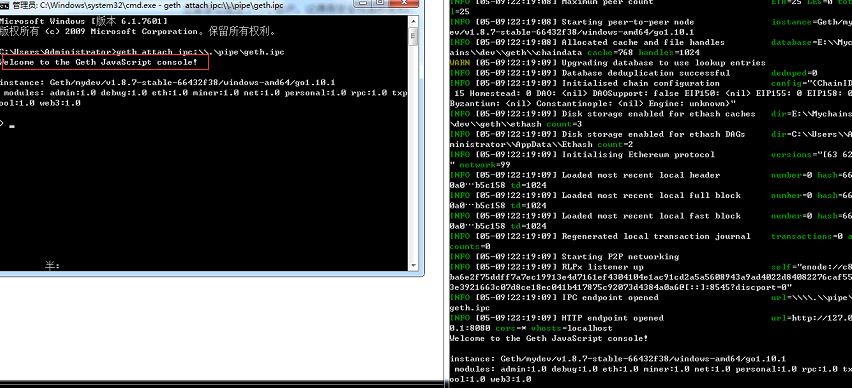Click 'Disk storage enabled for ethash caches'
Screen dimensions: 852x388
point(659,114)
